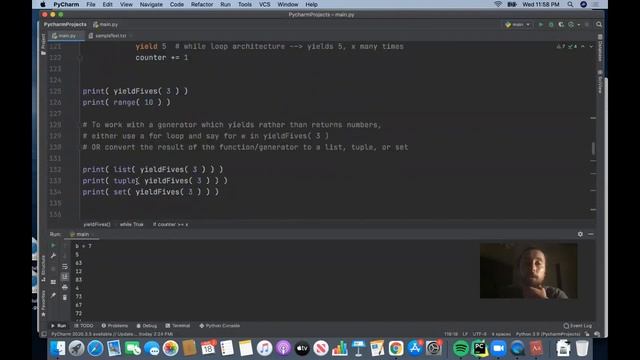Change 4 spaces indent setting in status bar
Screen dimensions: 640x360
click(501, 334)
